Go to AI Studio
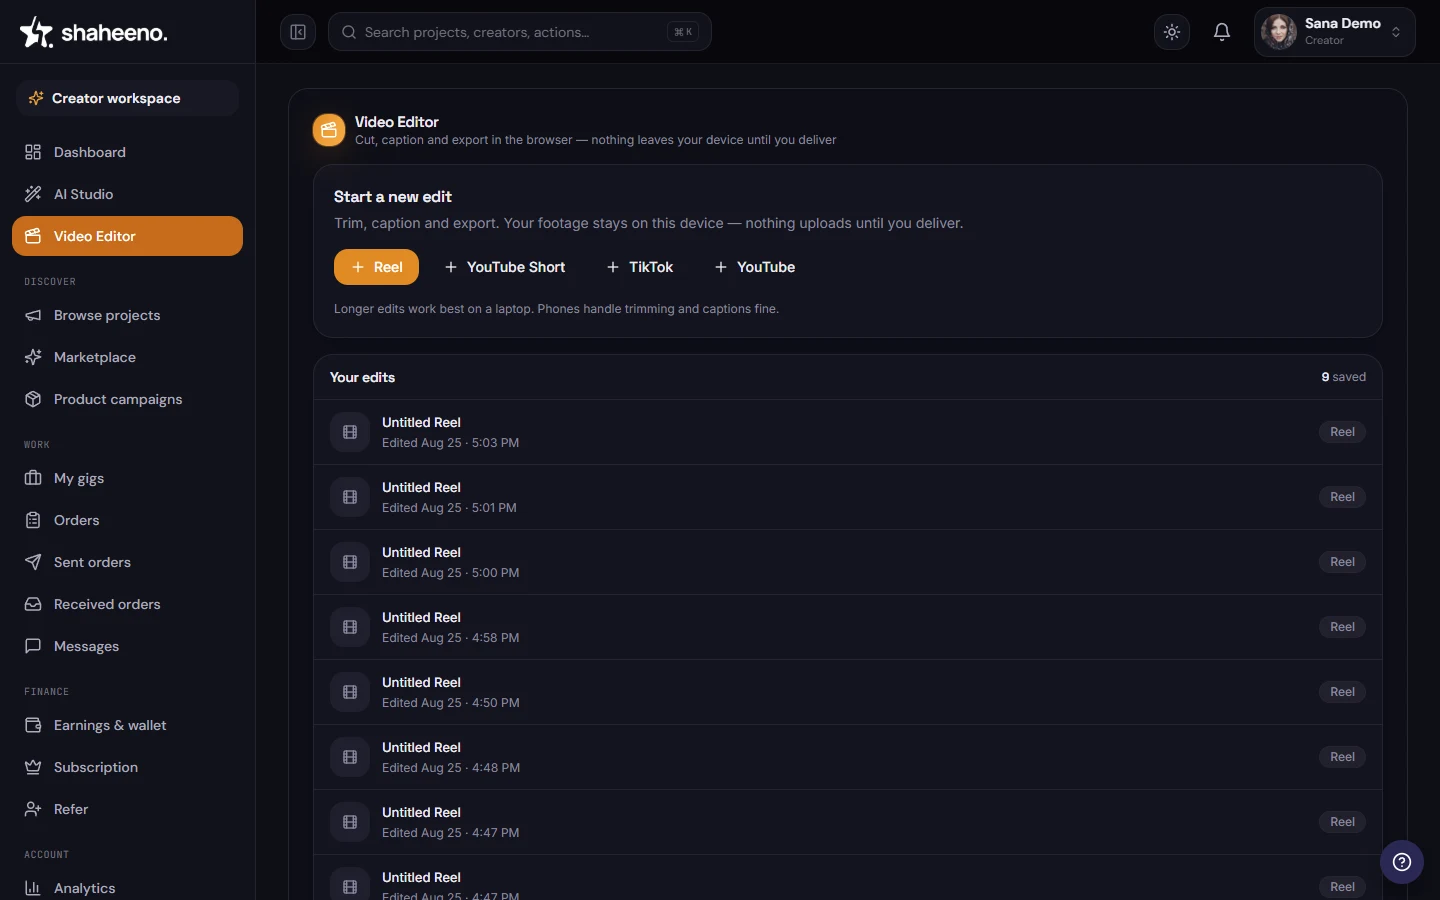 (x=127, y=194)
